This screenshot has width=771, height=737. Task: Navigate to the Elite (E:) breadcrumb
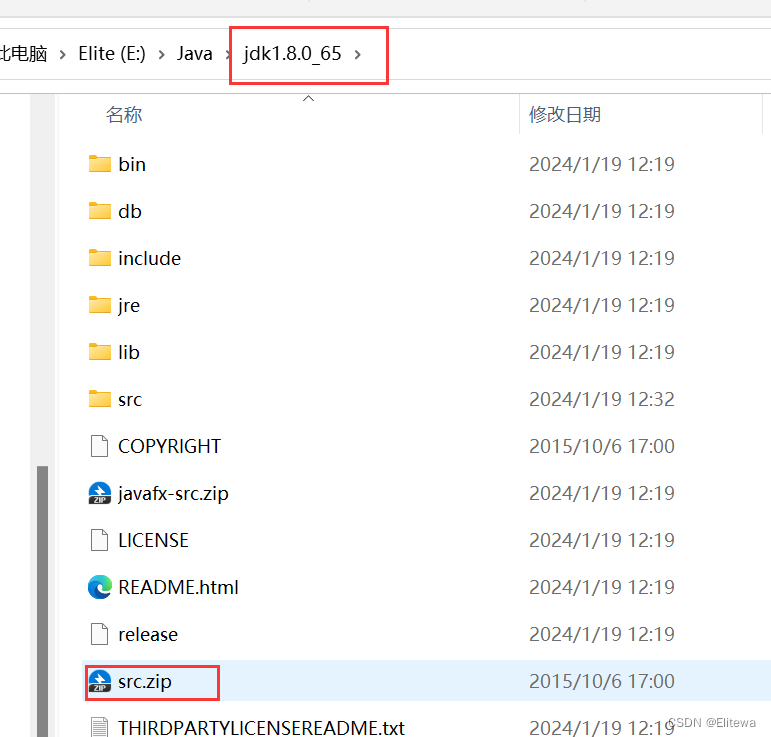pos(112,54)
